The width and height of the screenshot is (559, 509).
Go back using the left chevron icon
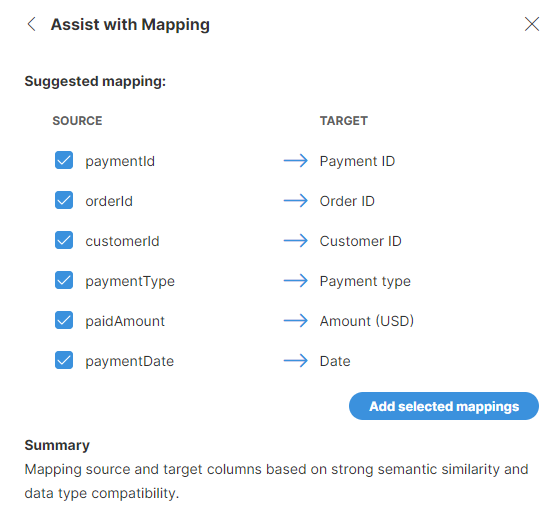(31, 24)
